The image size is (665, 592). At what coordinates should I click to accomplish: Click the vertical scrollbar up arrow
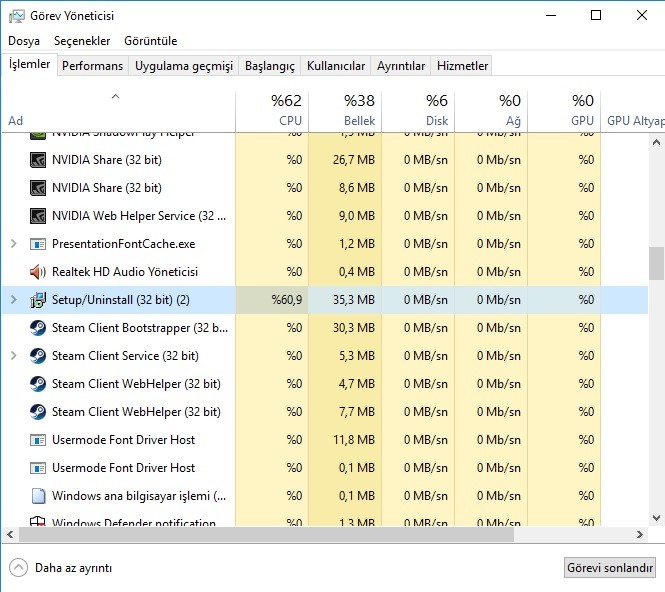pos(656,142)
